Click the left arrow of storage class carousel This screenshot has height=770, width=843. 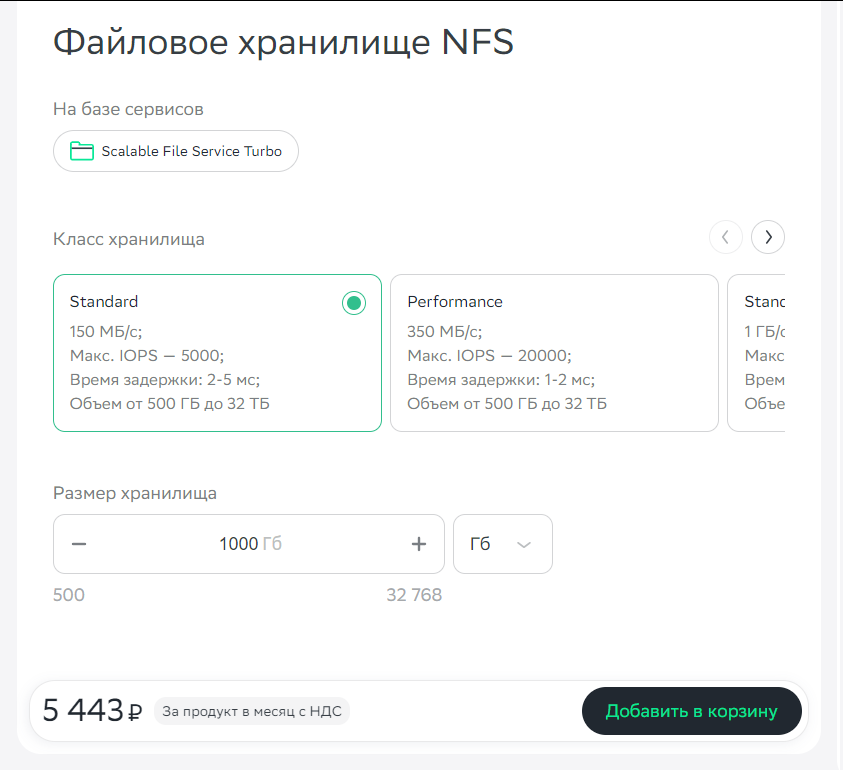(x=725, y=237)
